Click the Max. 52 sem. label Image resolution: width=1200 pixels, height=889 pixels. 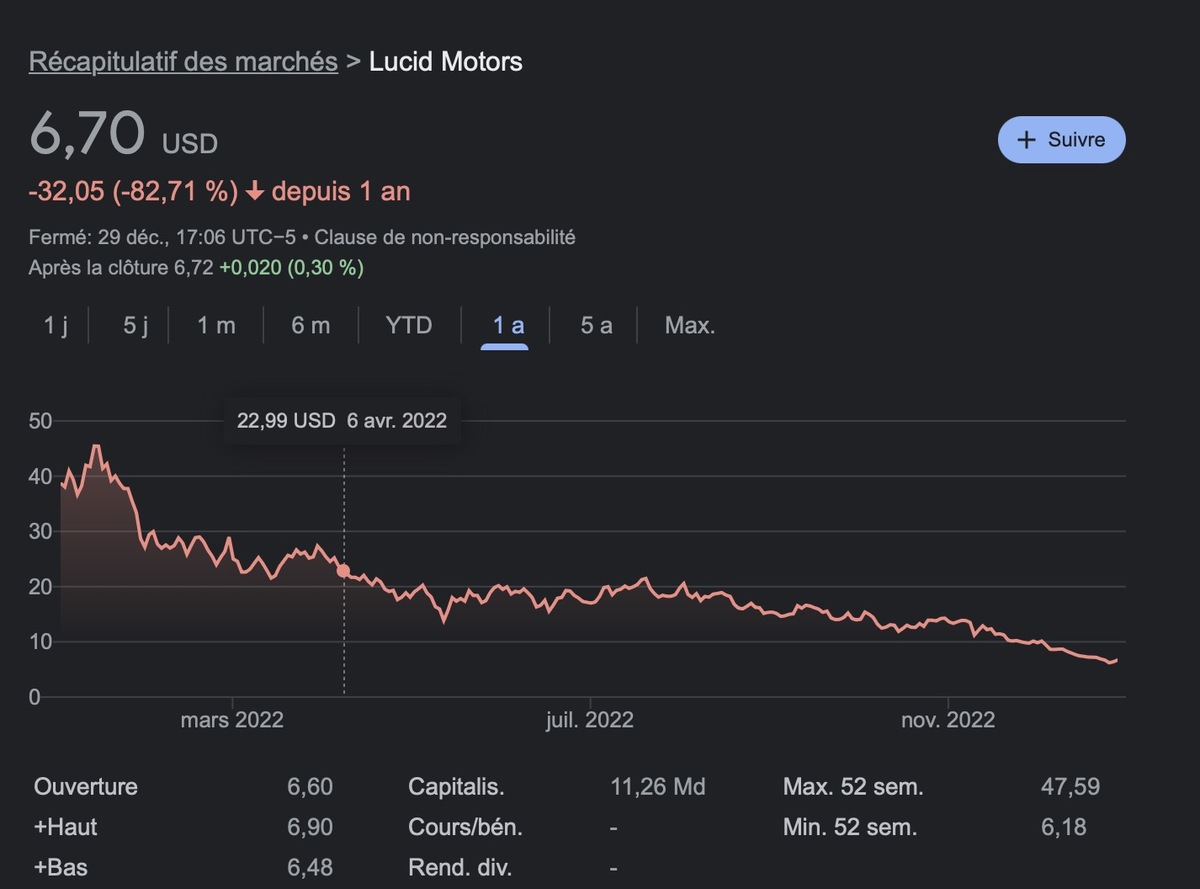tap(853, 787)
